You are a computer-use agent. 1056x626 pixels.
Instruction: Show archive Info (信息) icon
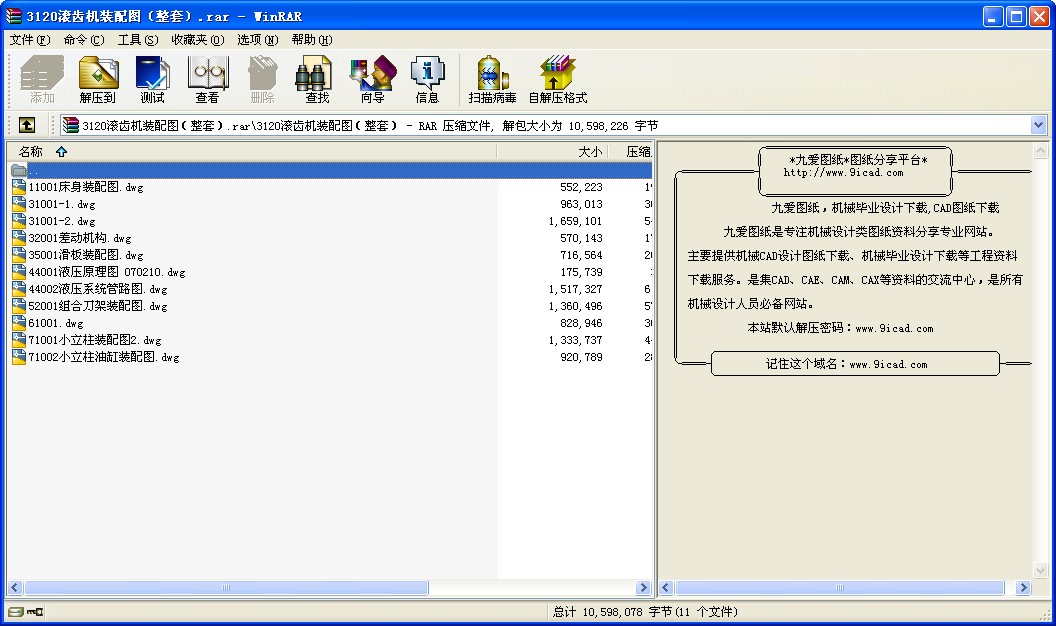click(427, 79)
